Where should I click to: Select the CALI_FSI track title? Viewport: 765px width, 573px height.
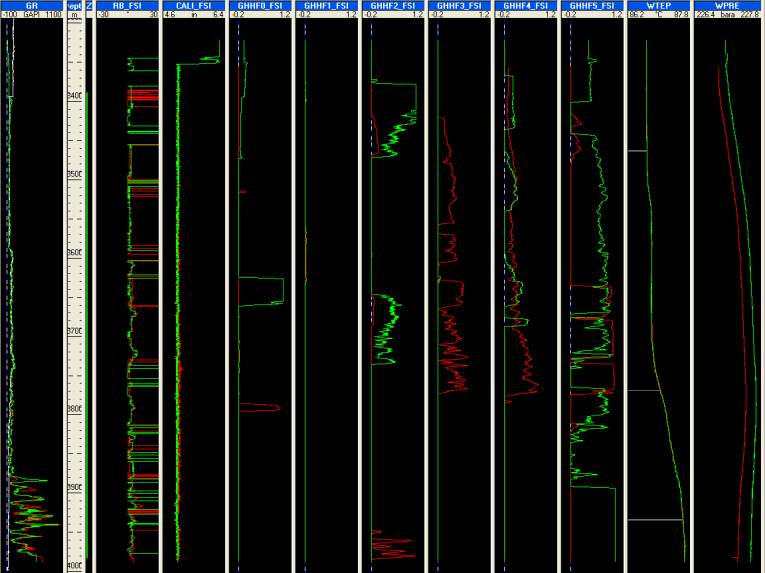click(x=193, y=5)
